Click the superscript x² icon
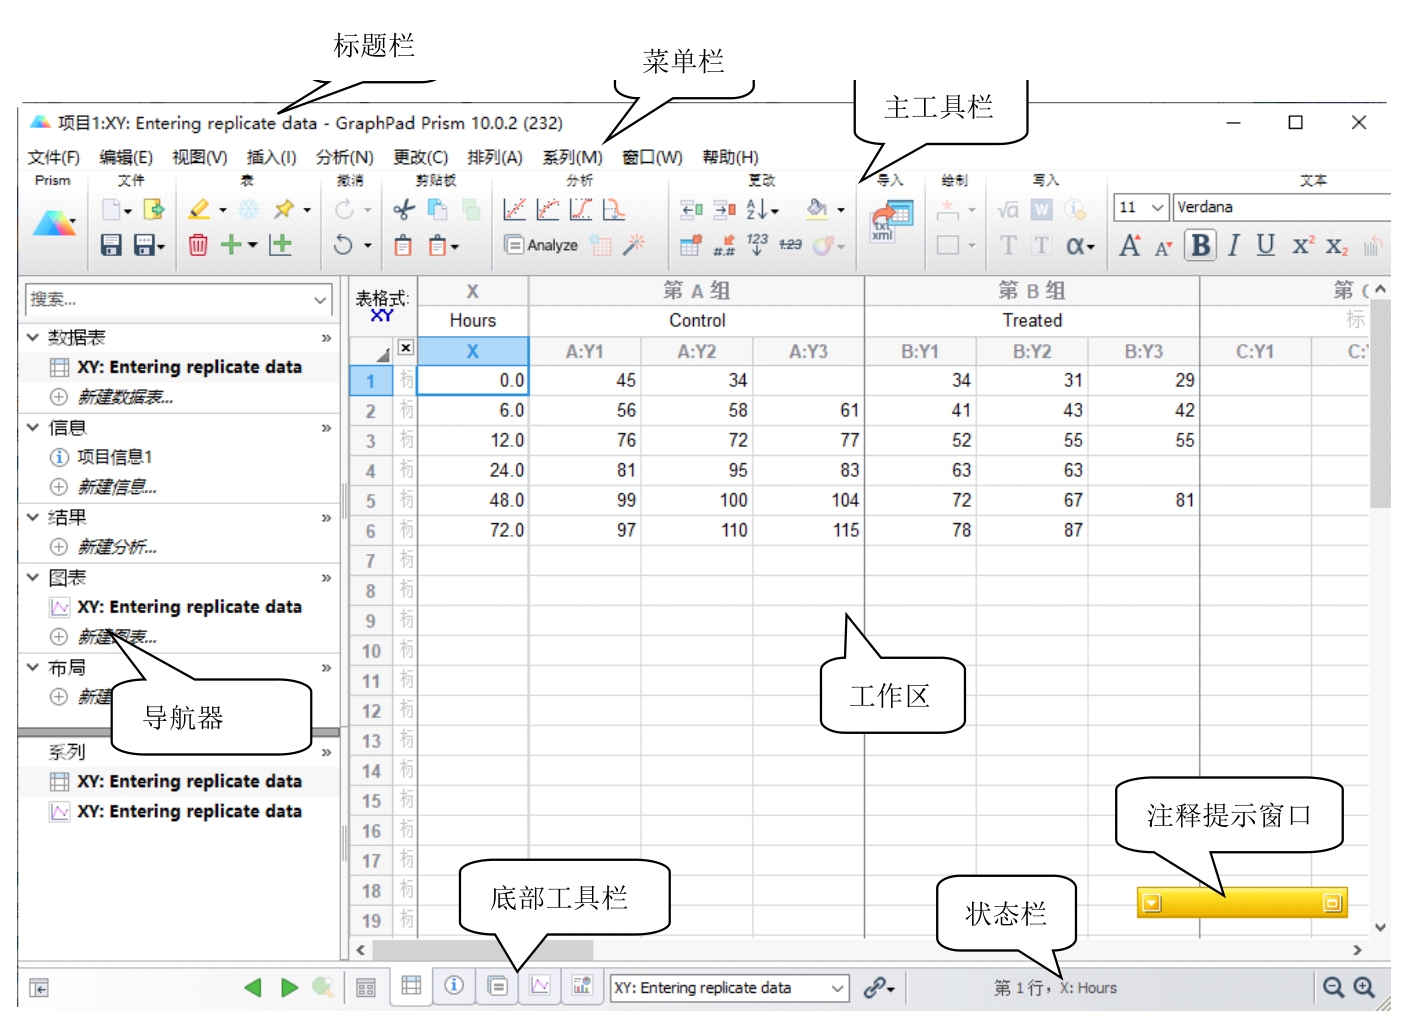 tap(1302, 245)
